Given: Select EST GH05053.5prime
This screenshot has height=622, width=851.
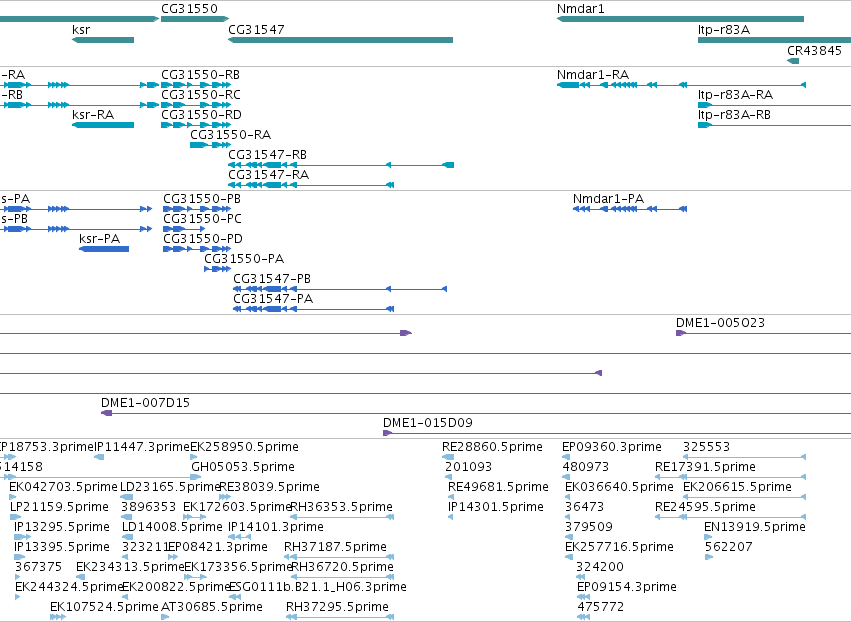Looking at the screenshot, I should [243, 467].
